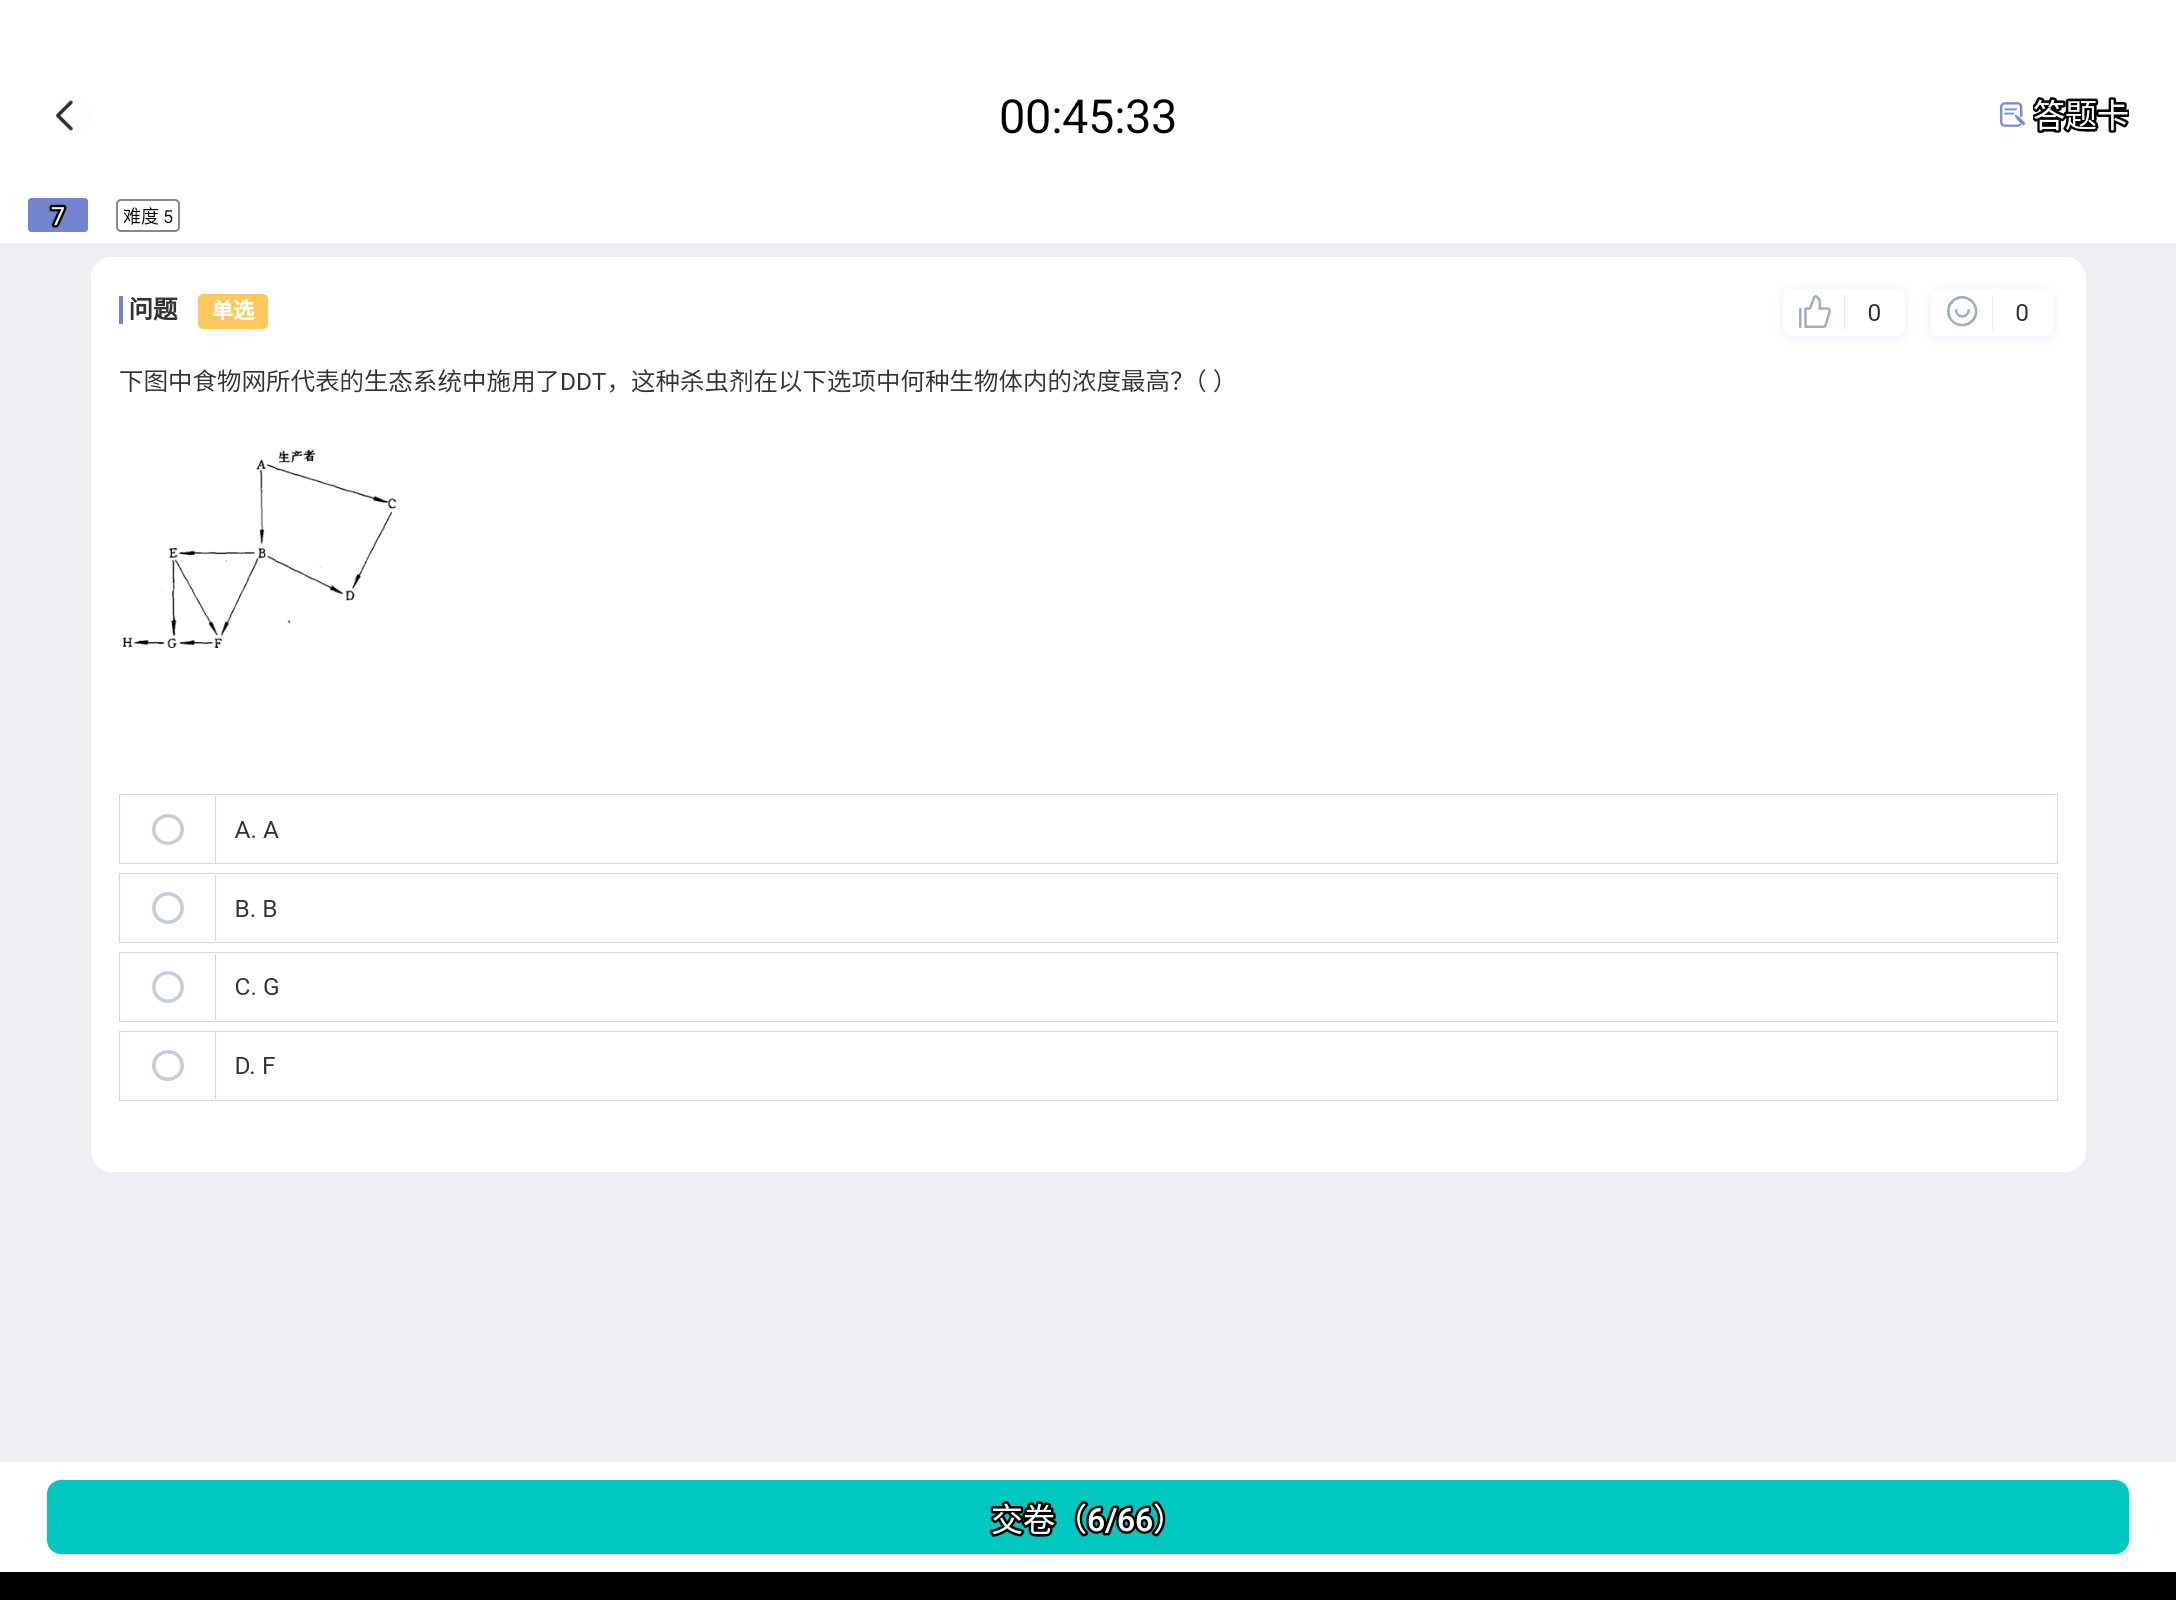Click the timer 00:45:33
Screen dimensions: 2176x1600
point(1088,117)
